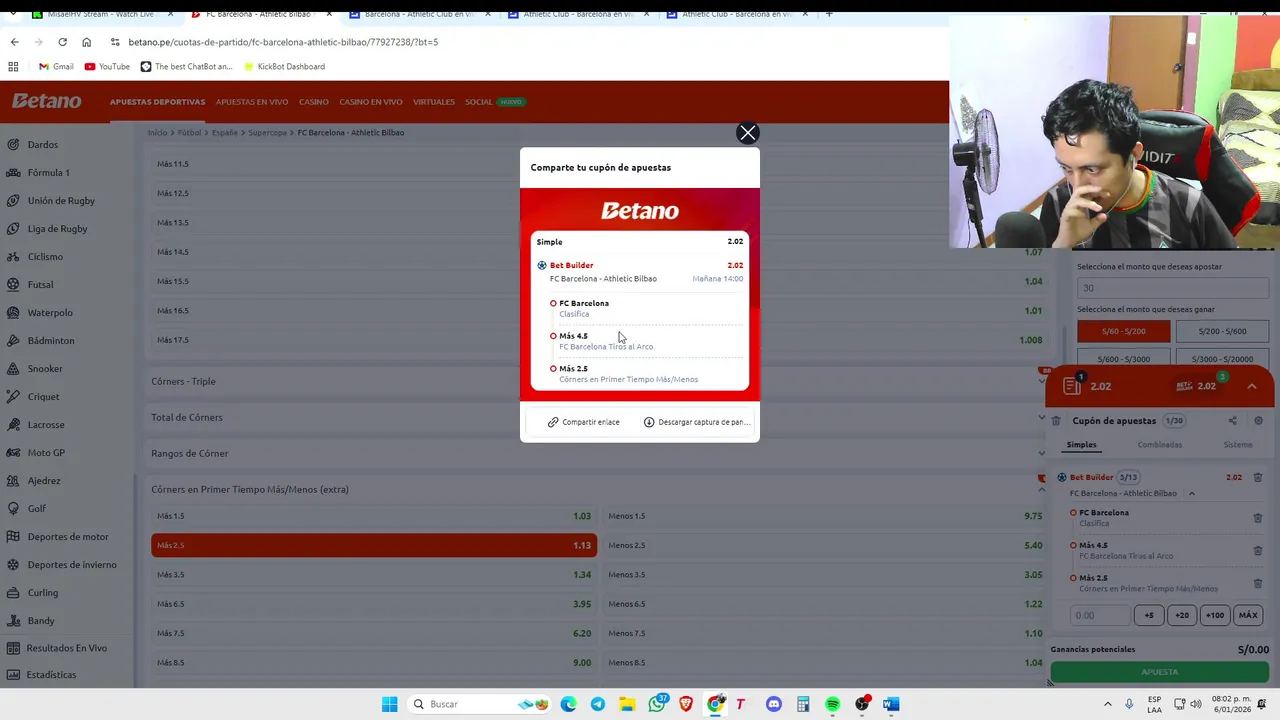Select Menos 3.5 odds 3.05
1280x720 pixels.
825,574
